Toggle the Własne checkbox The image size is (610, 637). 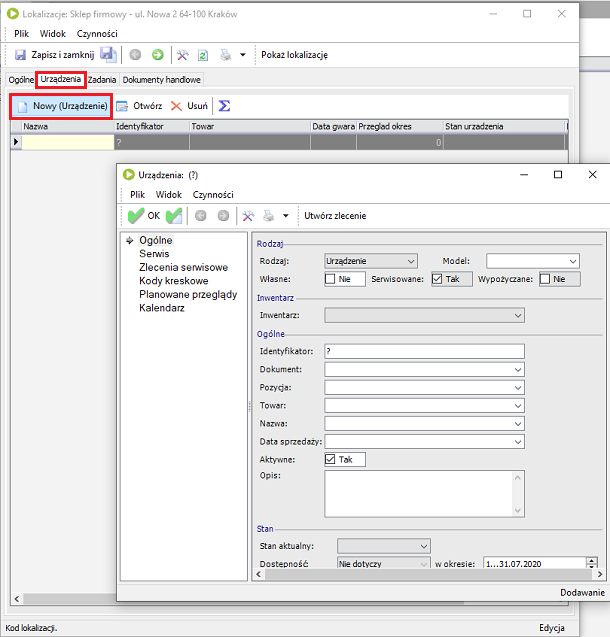(330, 279)
